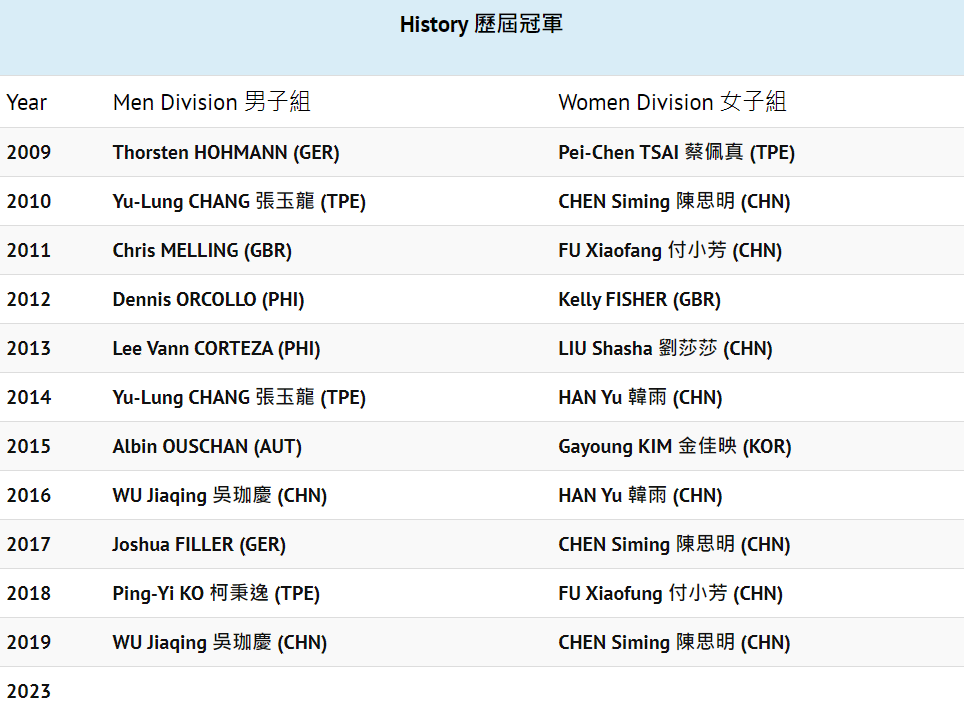Select Thorsten HOHMANN (GER) in 2009 row
Screen dimensions: 964x722
point(226,153)
